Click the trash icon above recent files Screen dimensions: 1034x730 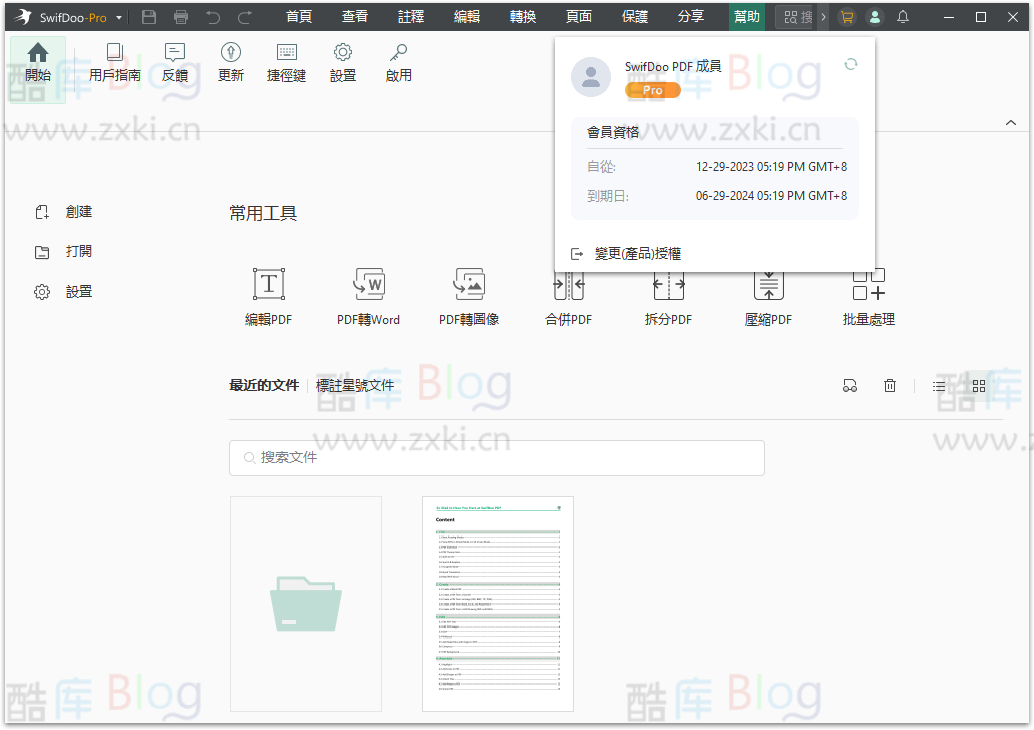point(889,386)
